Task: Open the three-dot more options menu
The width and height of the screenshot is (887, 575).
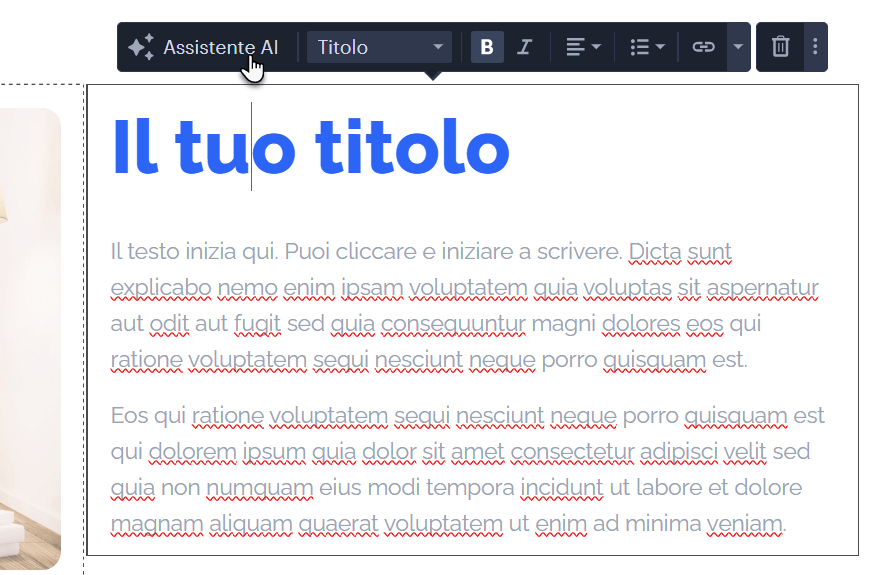Action: (815, 47)
